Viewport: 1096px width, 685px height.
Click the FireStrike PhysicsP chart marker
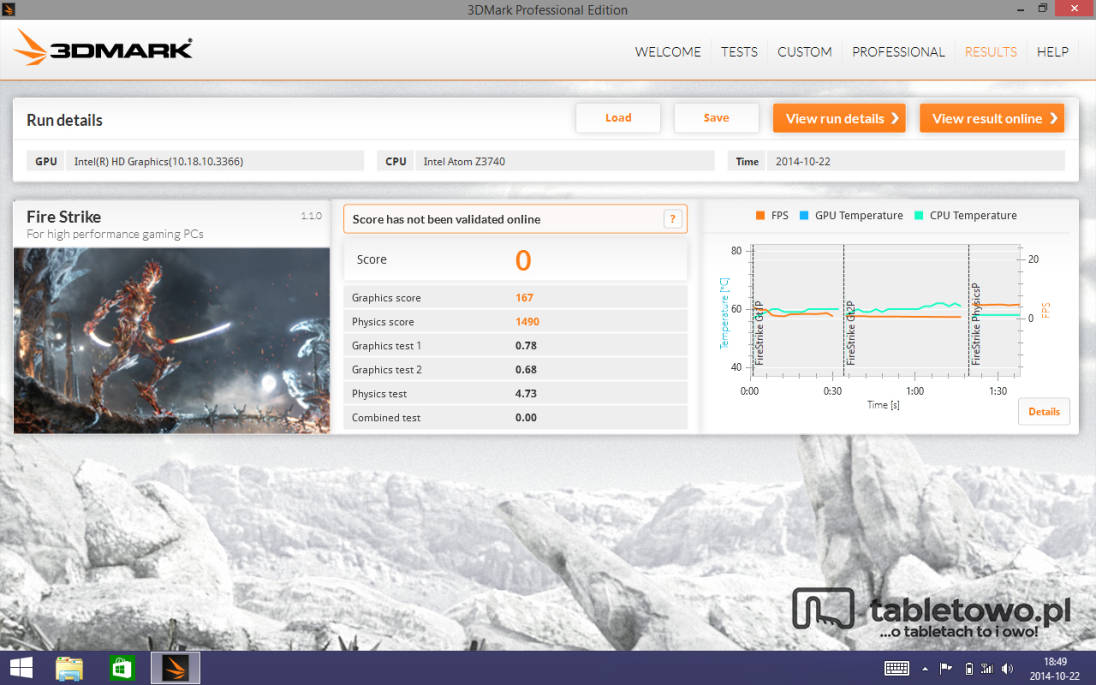pos(976,324)
